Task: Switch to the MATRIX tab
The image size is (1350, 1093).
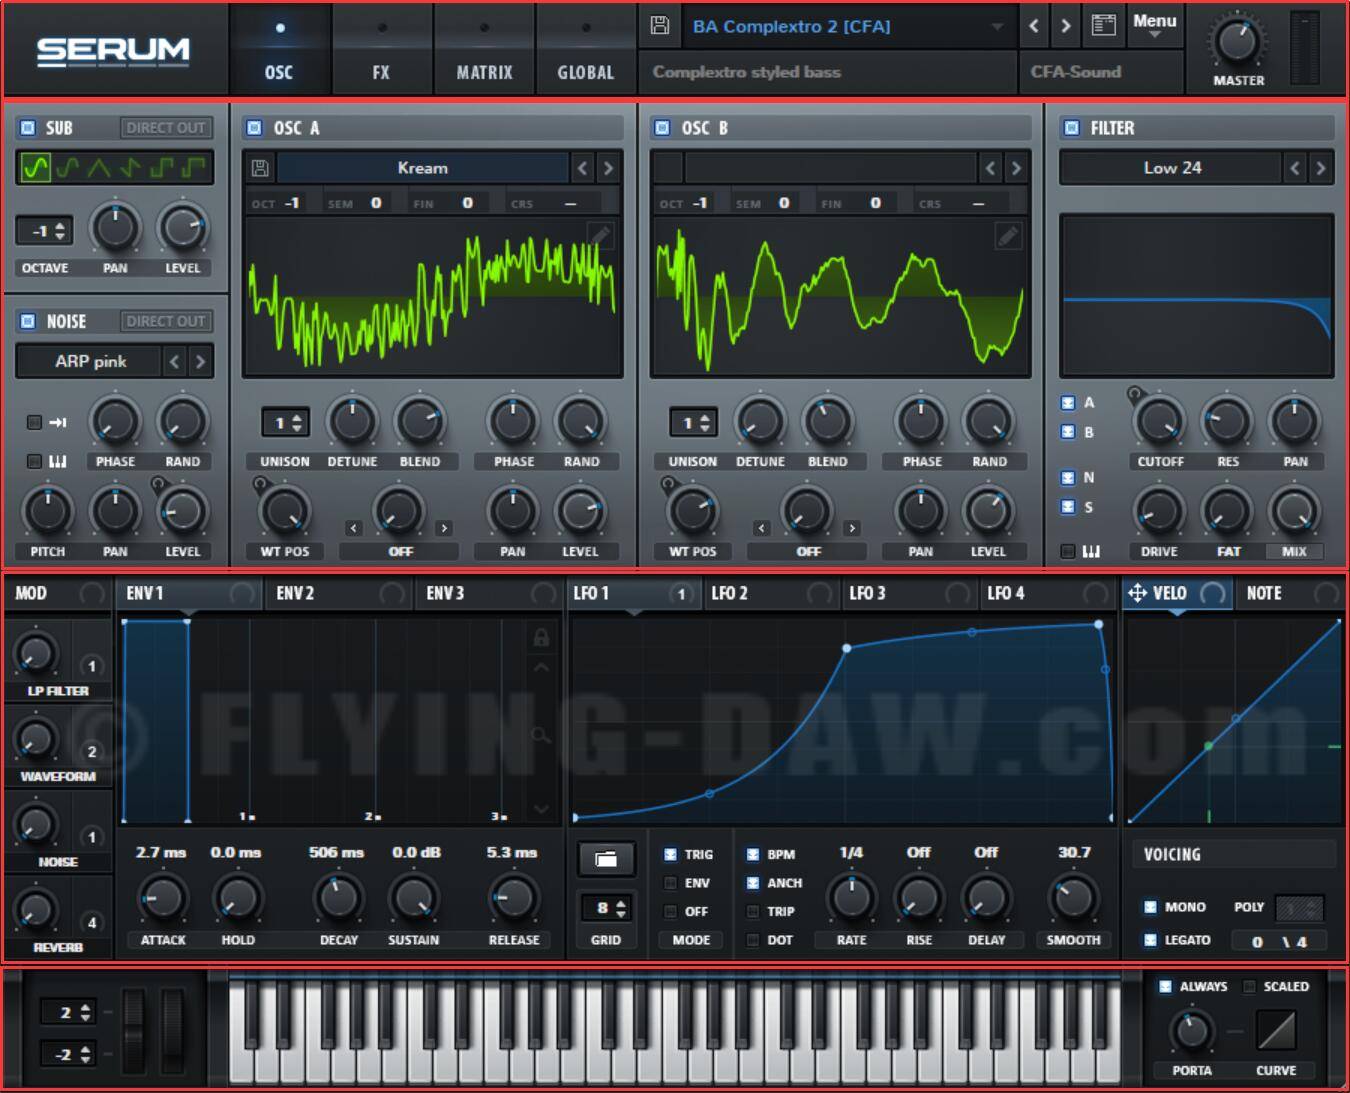Action: coord(485,51)
